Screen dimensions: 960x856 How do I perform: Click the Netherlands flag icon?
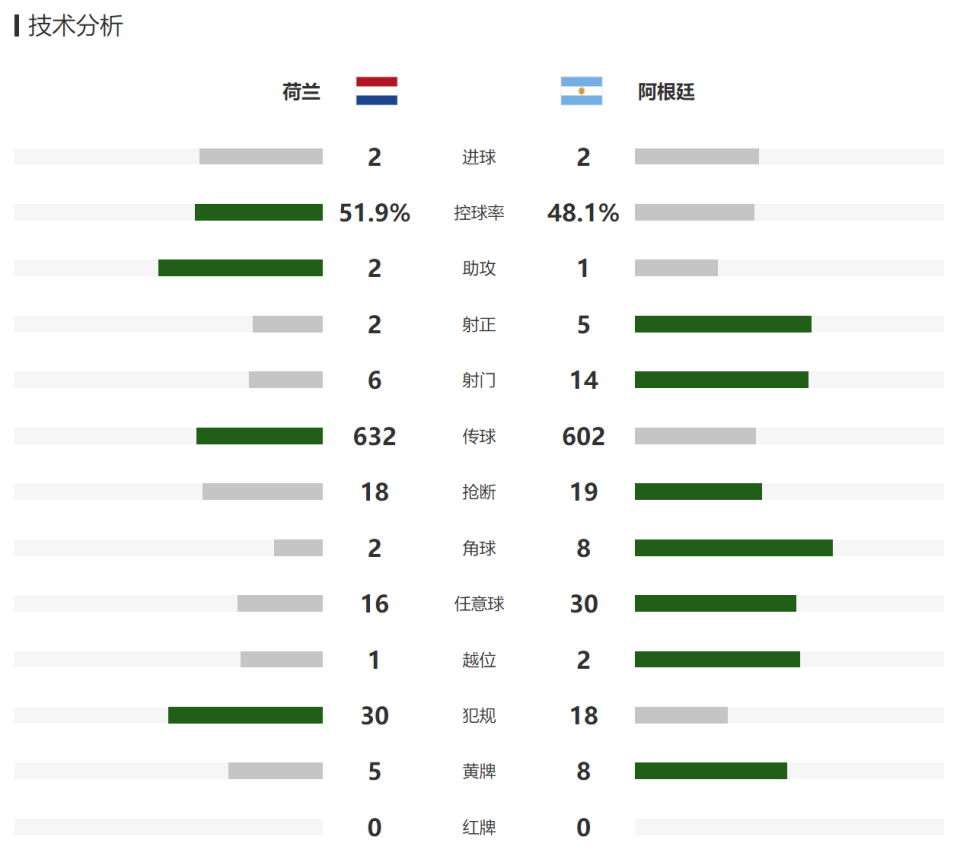[x=377, y=91]
